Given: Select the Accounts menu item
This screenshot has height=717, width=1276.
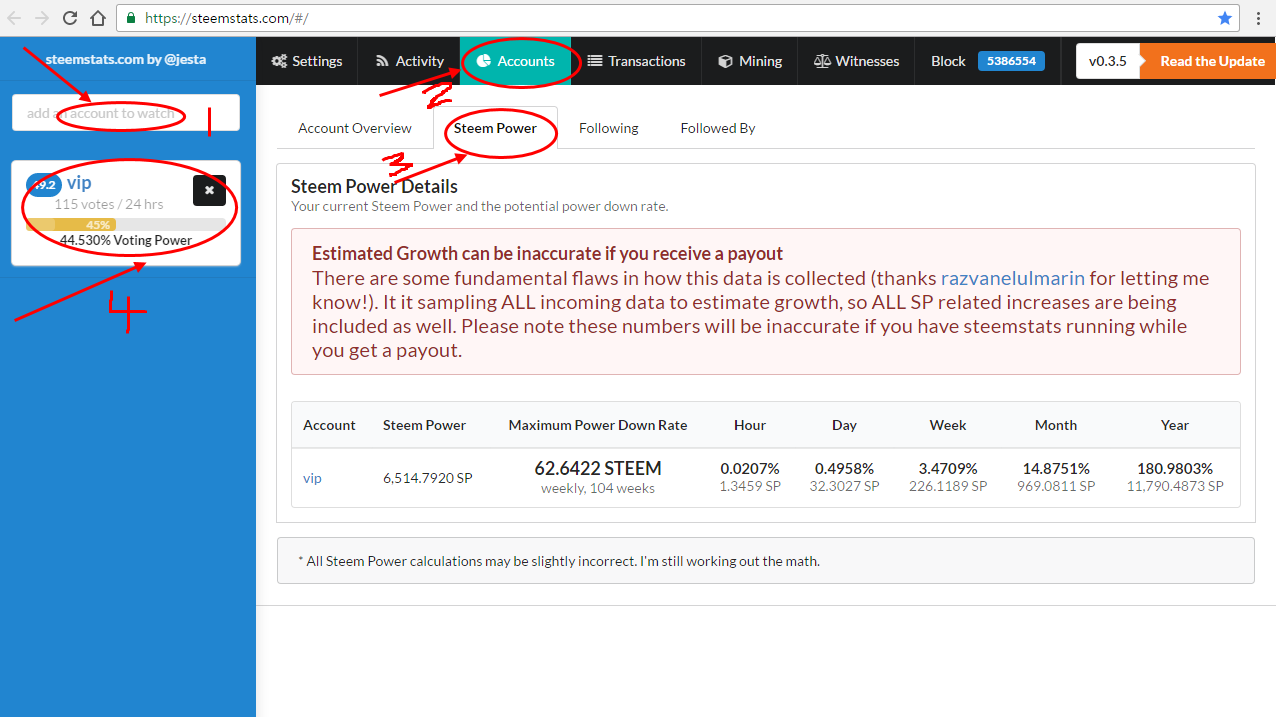Looking at the screenshot, I should pyautogui.click(x=515, y=61).
